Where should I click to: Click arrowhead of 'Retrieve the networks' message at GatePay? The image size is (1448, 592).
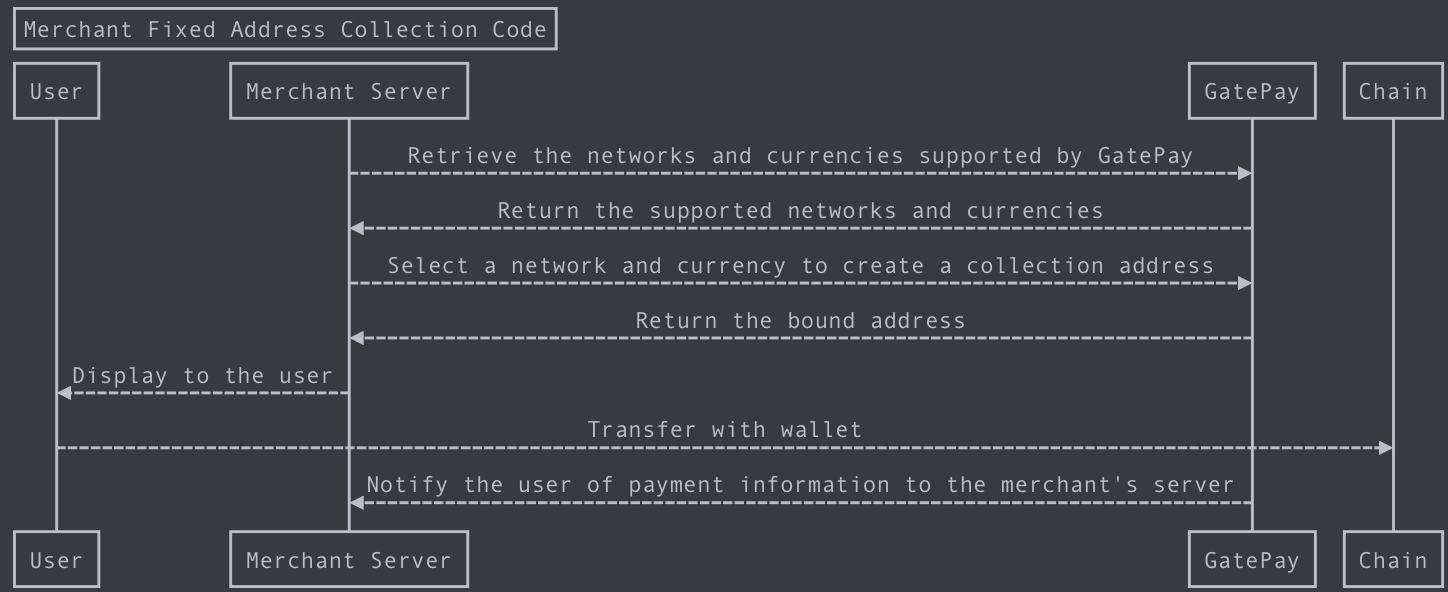(1245, 173)
